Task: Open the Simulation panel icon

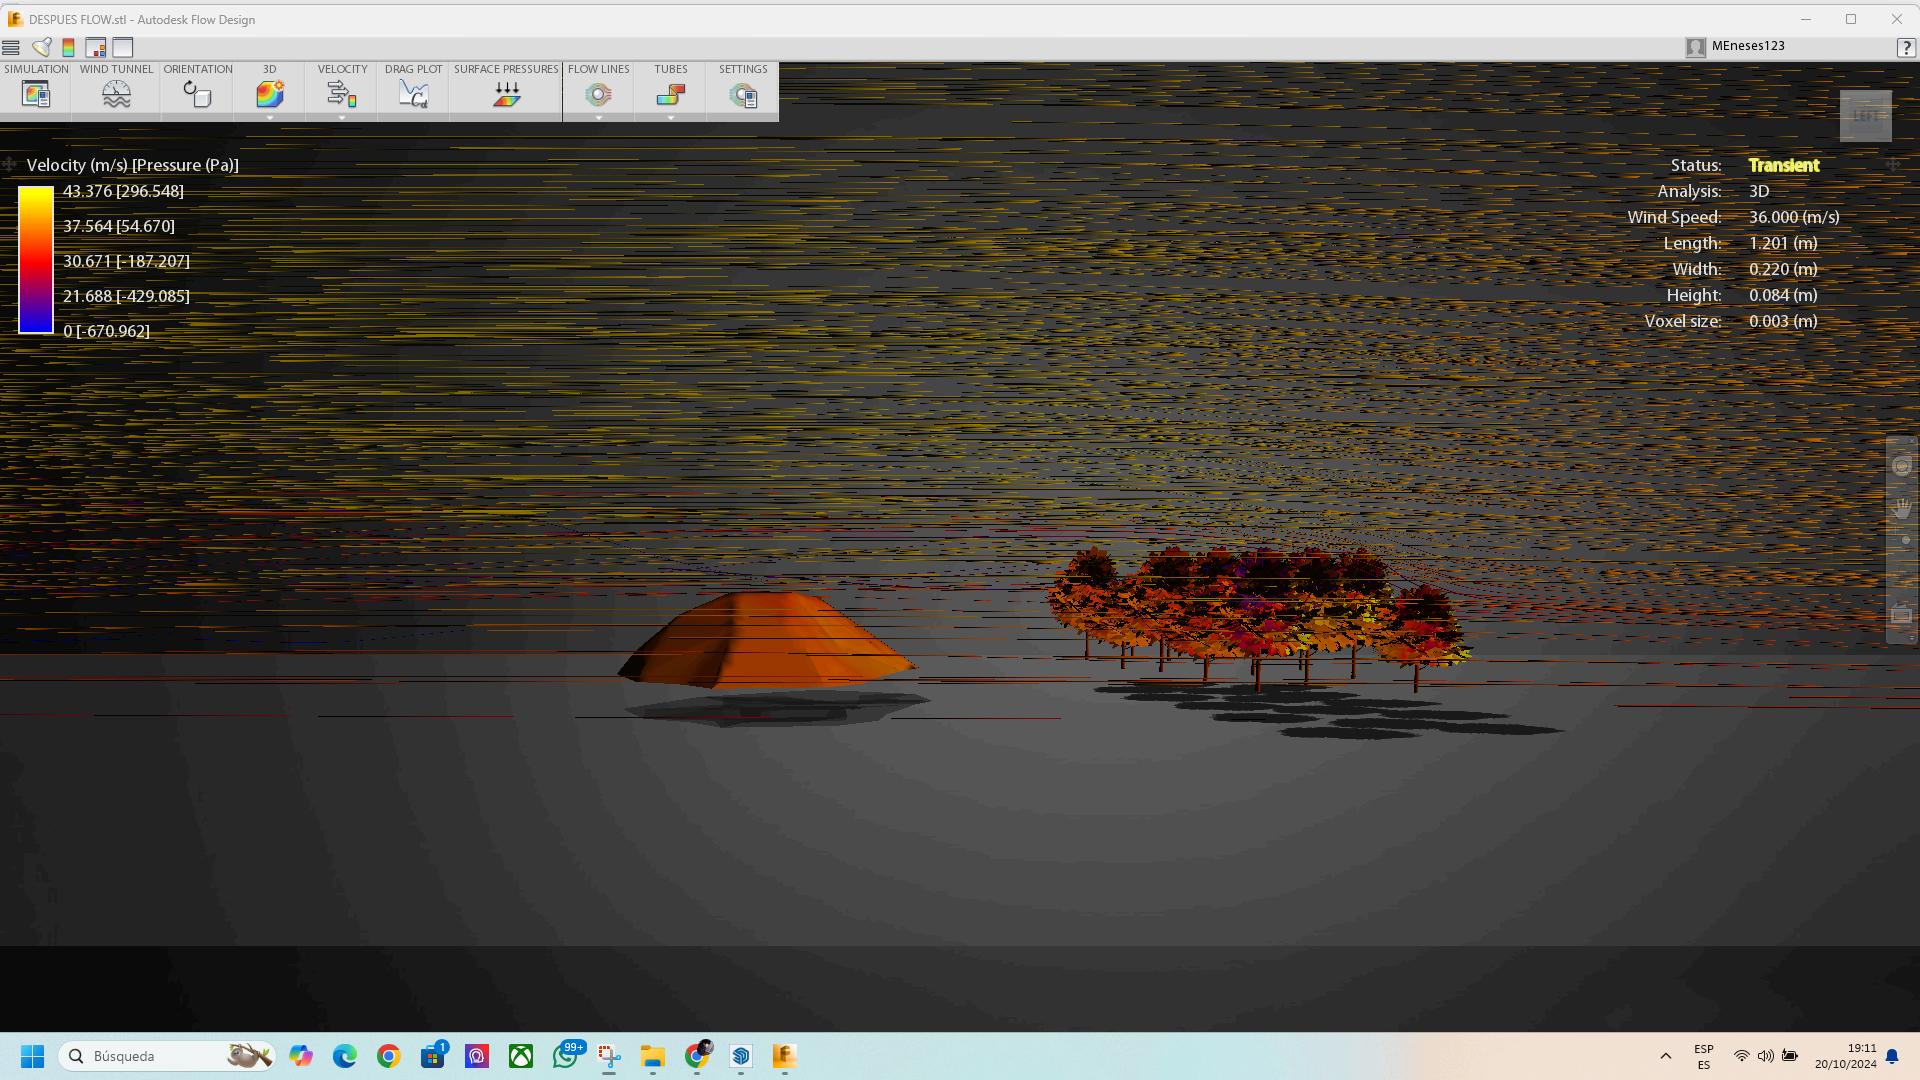Action: [36, 94]
